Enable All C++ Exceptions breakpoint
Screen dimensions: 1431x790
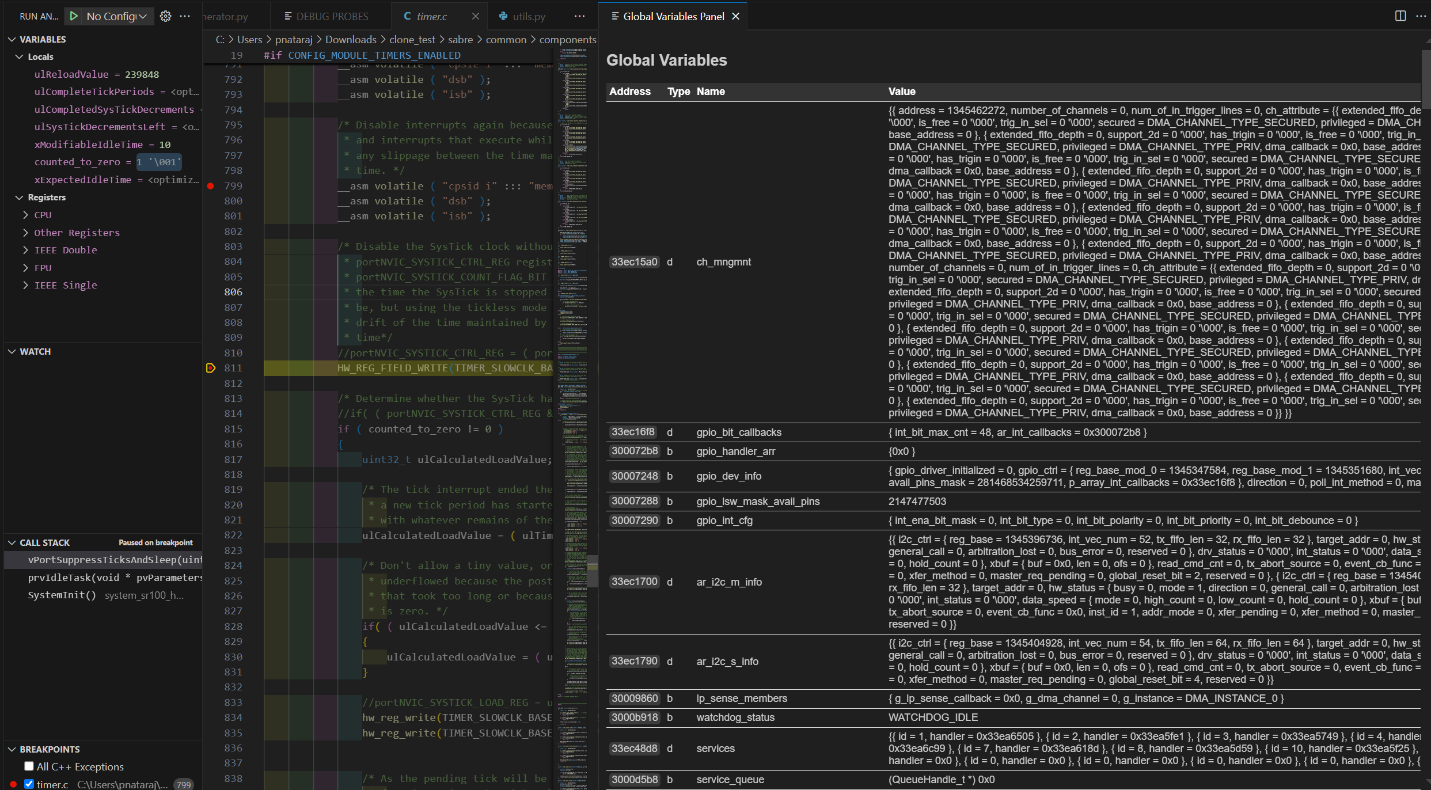tap(29, 767)
